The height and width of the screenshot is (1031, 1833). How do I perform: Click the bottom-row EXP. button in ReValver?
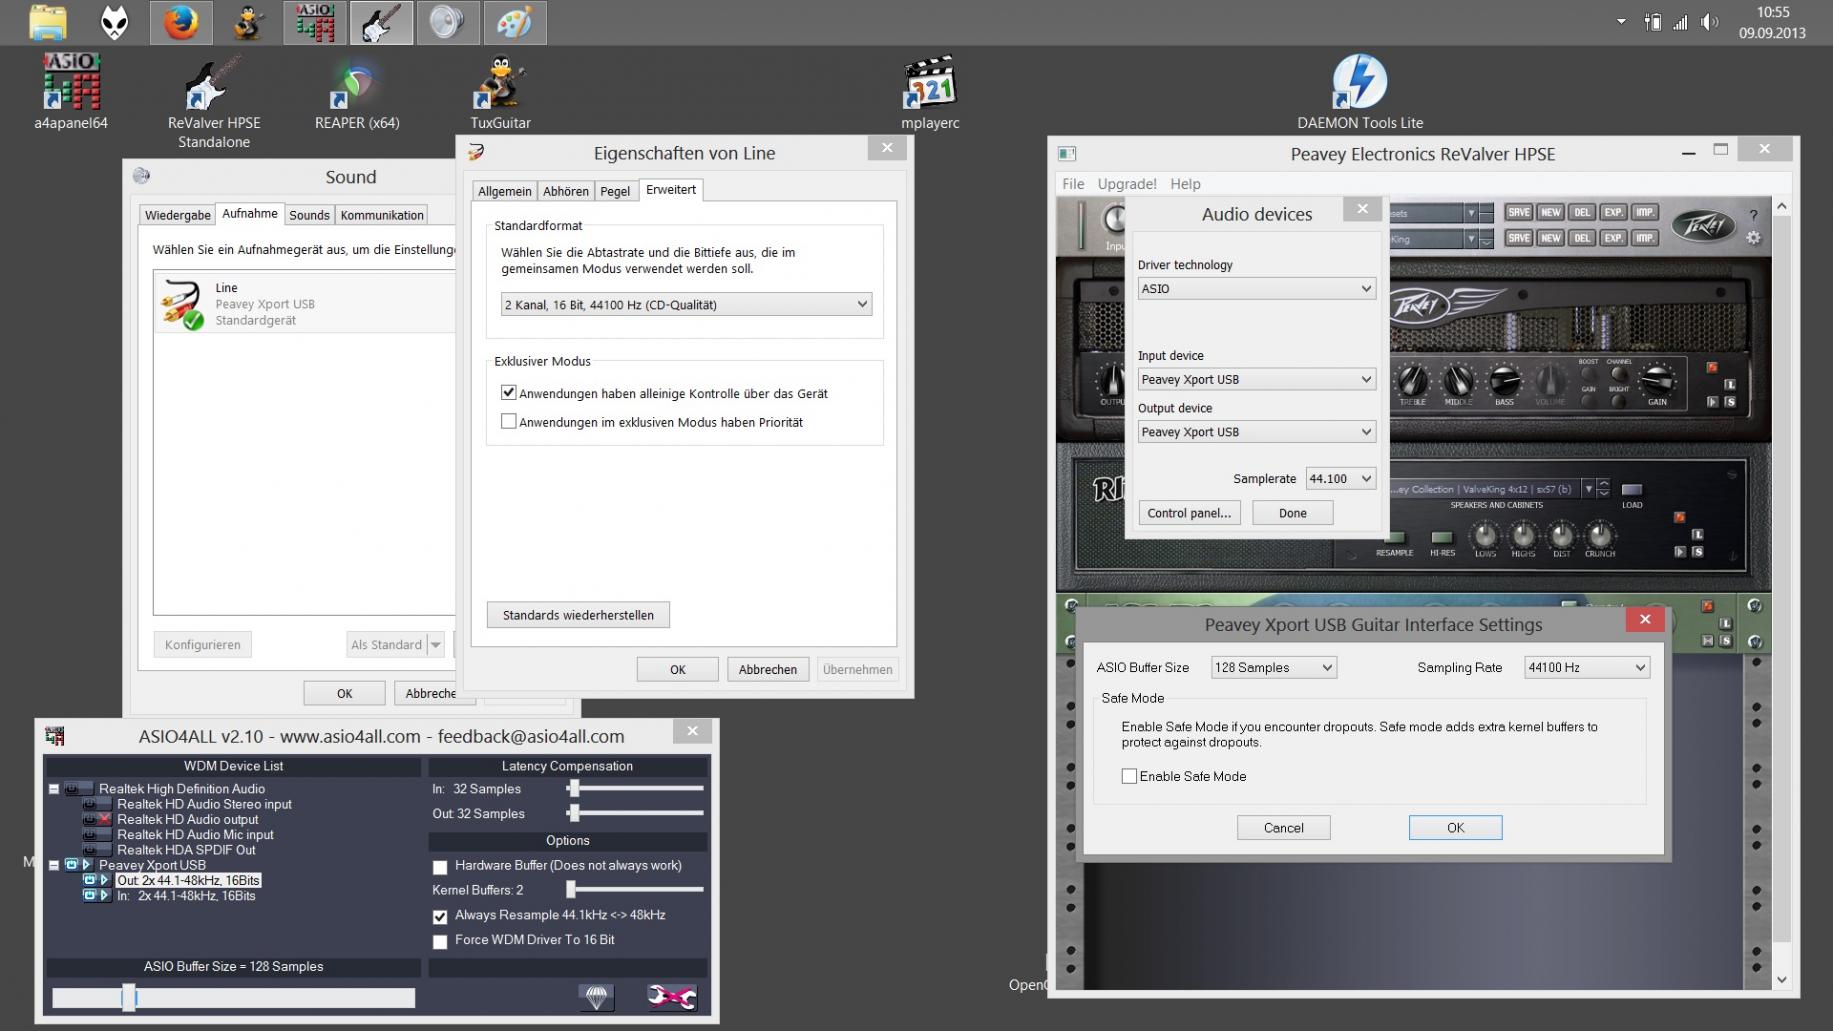tap(1613, 238)
